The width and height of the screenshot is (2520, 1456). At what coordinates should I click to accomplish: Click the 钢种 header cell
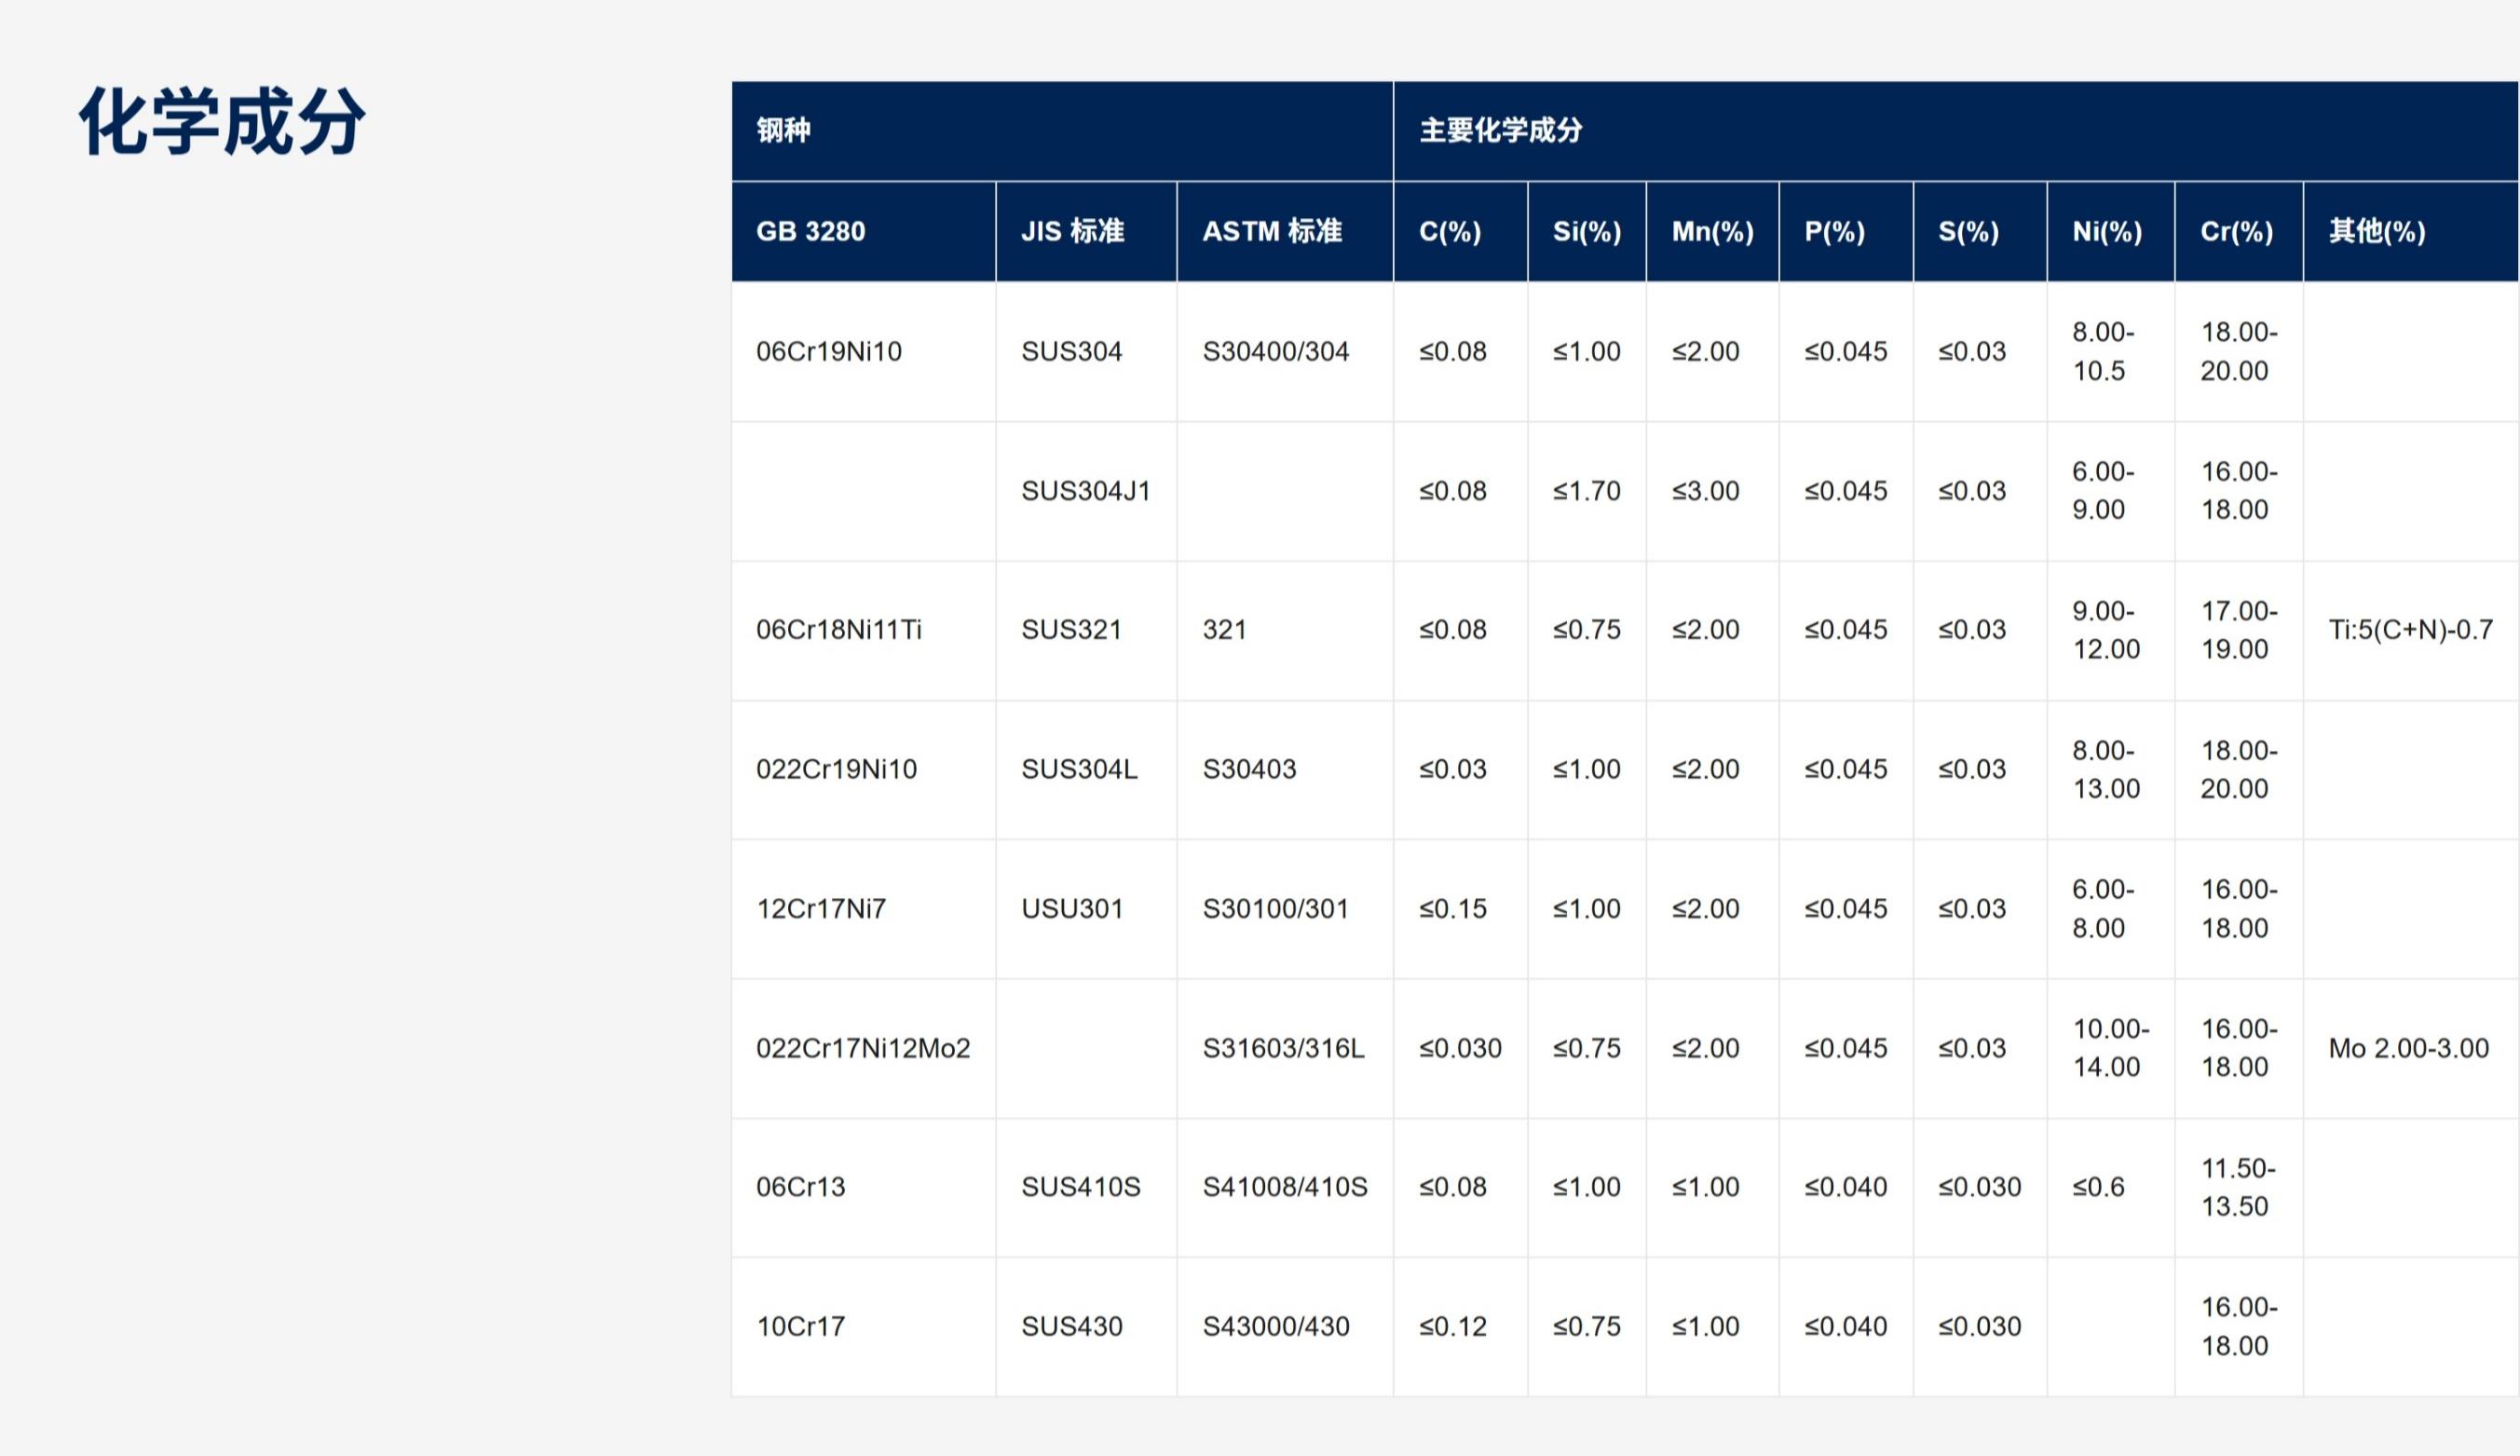click(783, 130)
